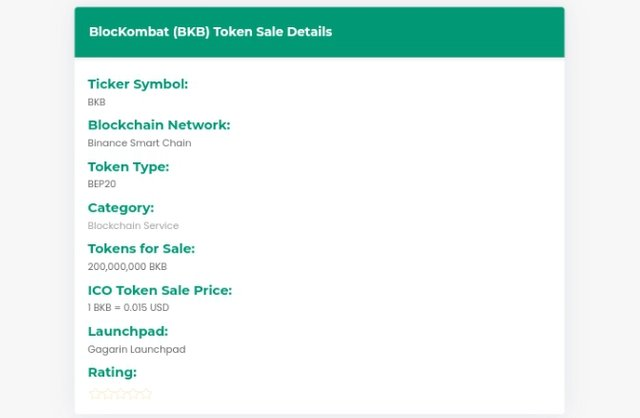Select the Blockchain Network label
640x418 pixels.
point(159,125)
